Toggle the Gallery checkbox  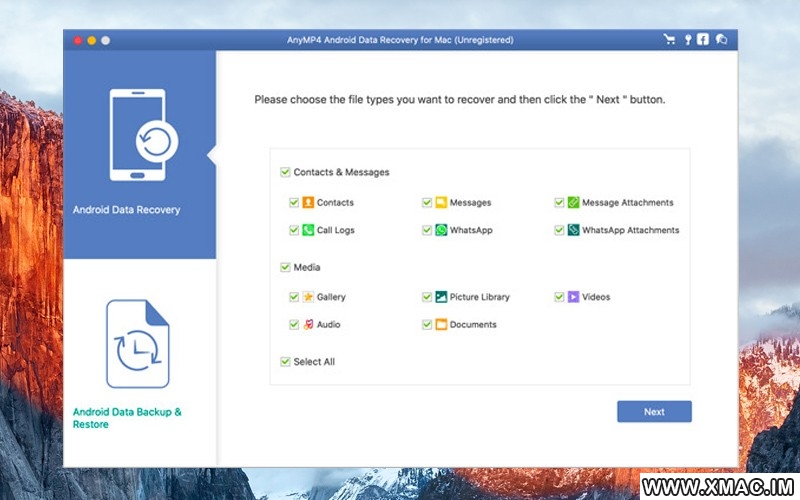pos(294,297)
